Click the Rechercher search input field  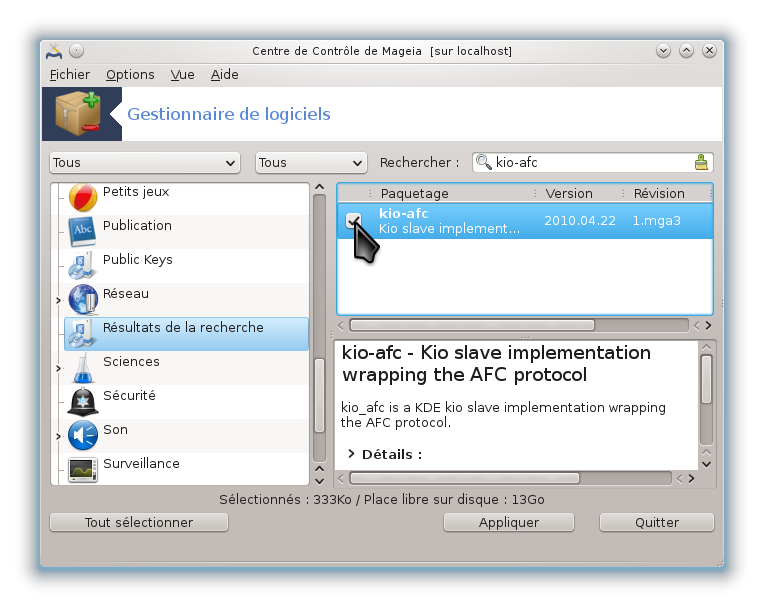coord(593,162)
